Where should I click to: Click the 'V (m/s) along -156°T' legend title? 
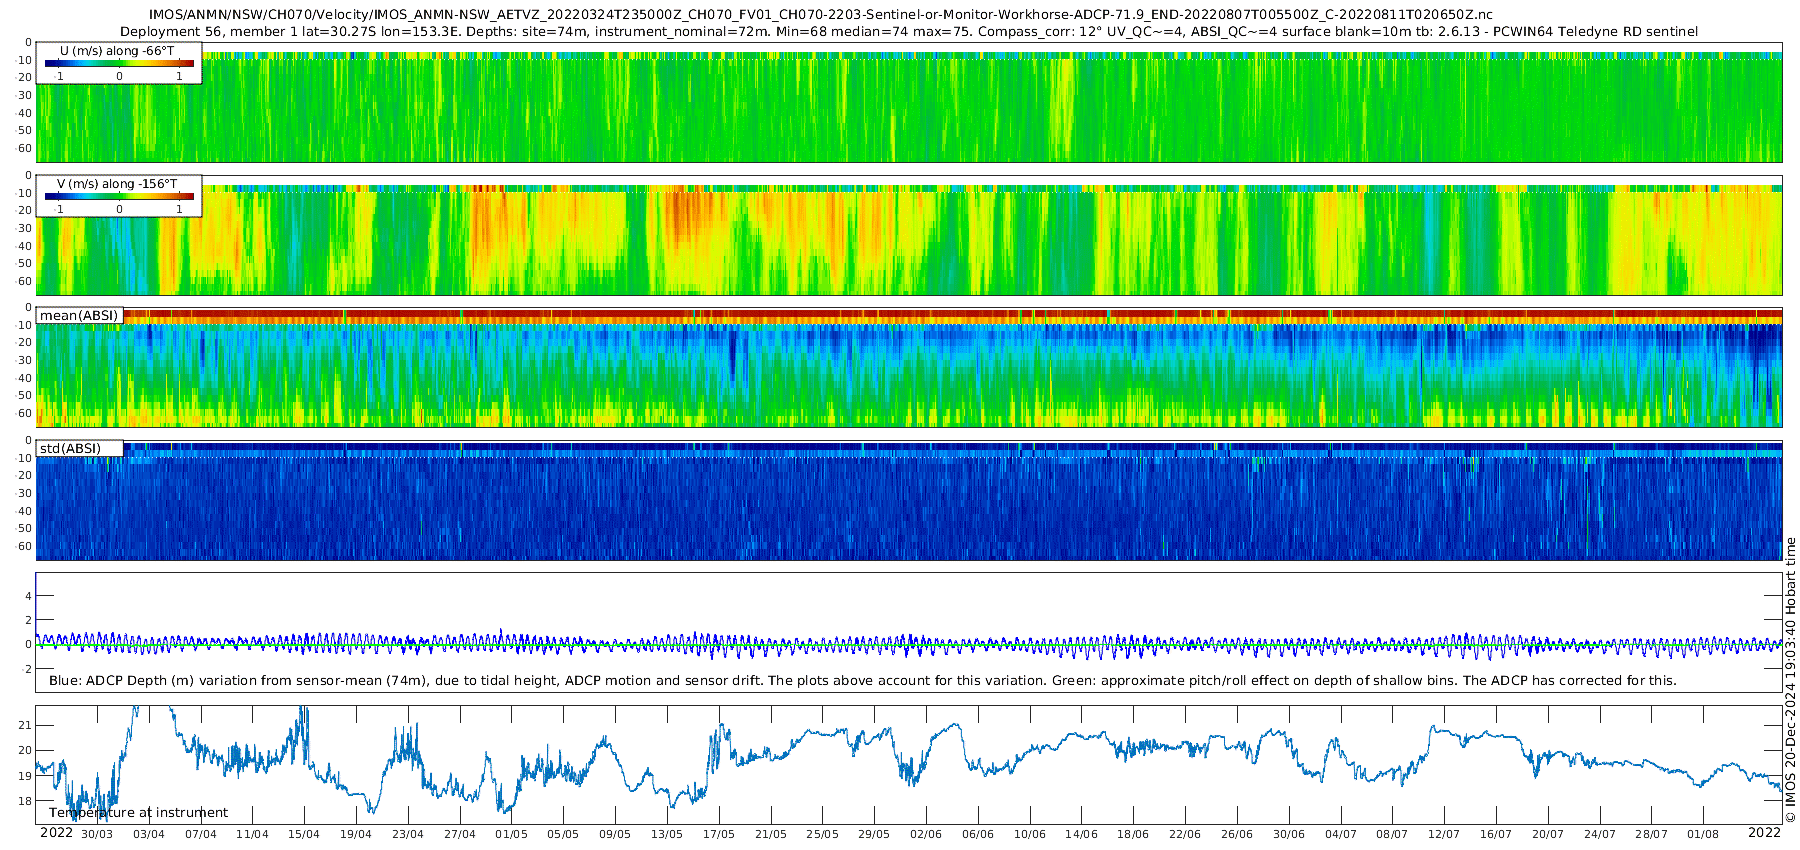[x=117, y=184]
